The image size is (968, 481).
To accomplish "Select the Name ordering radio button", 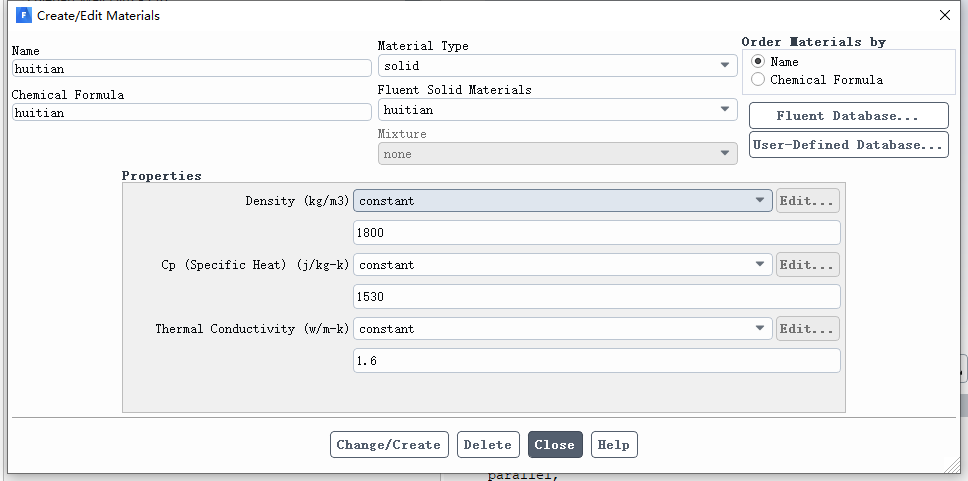I will tap(758, 62).
